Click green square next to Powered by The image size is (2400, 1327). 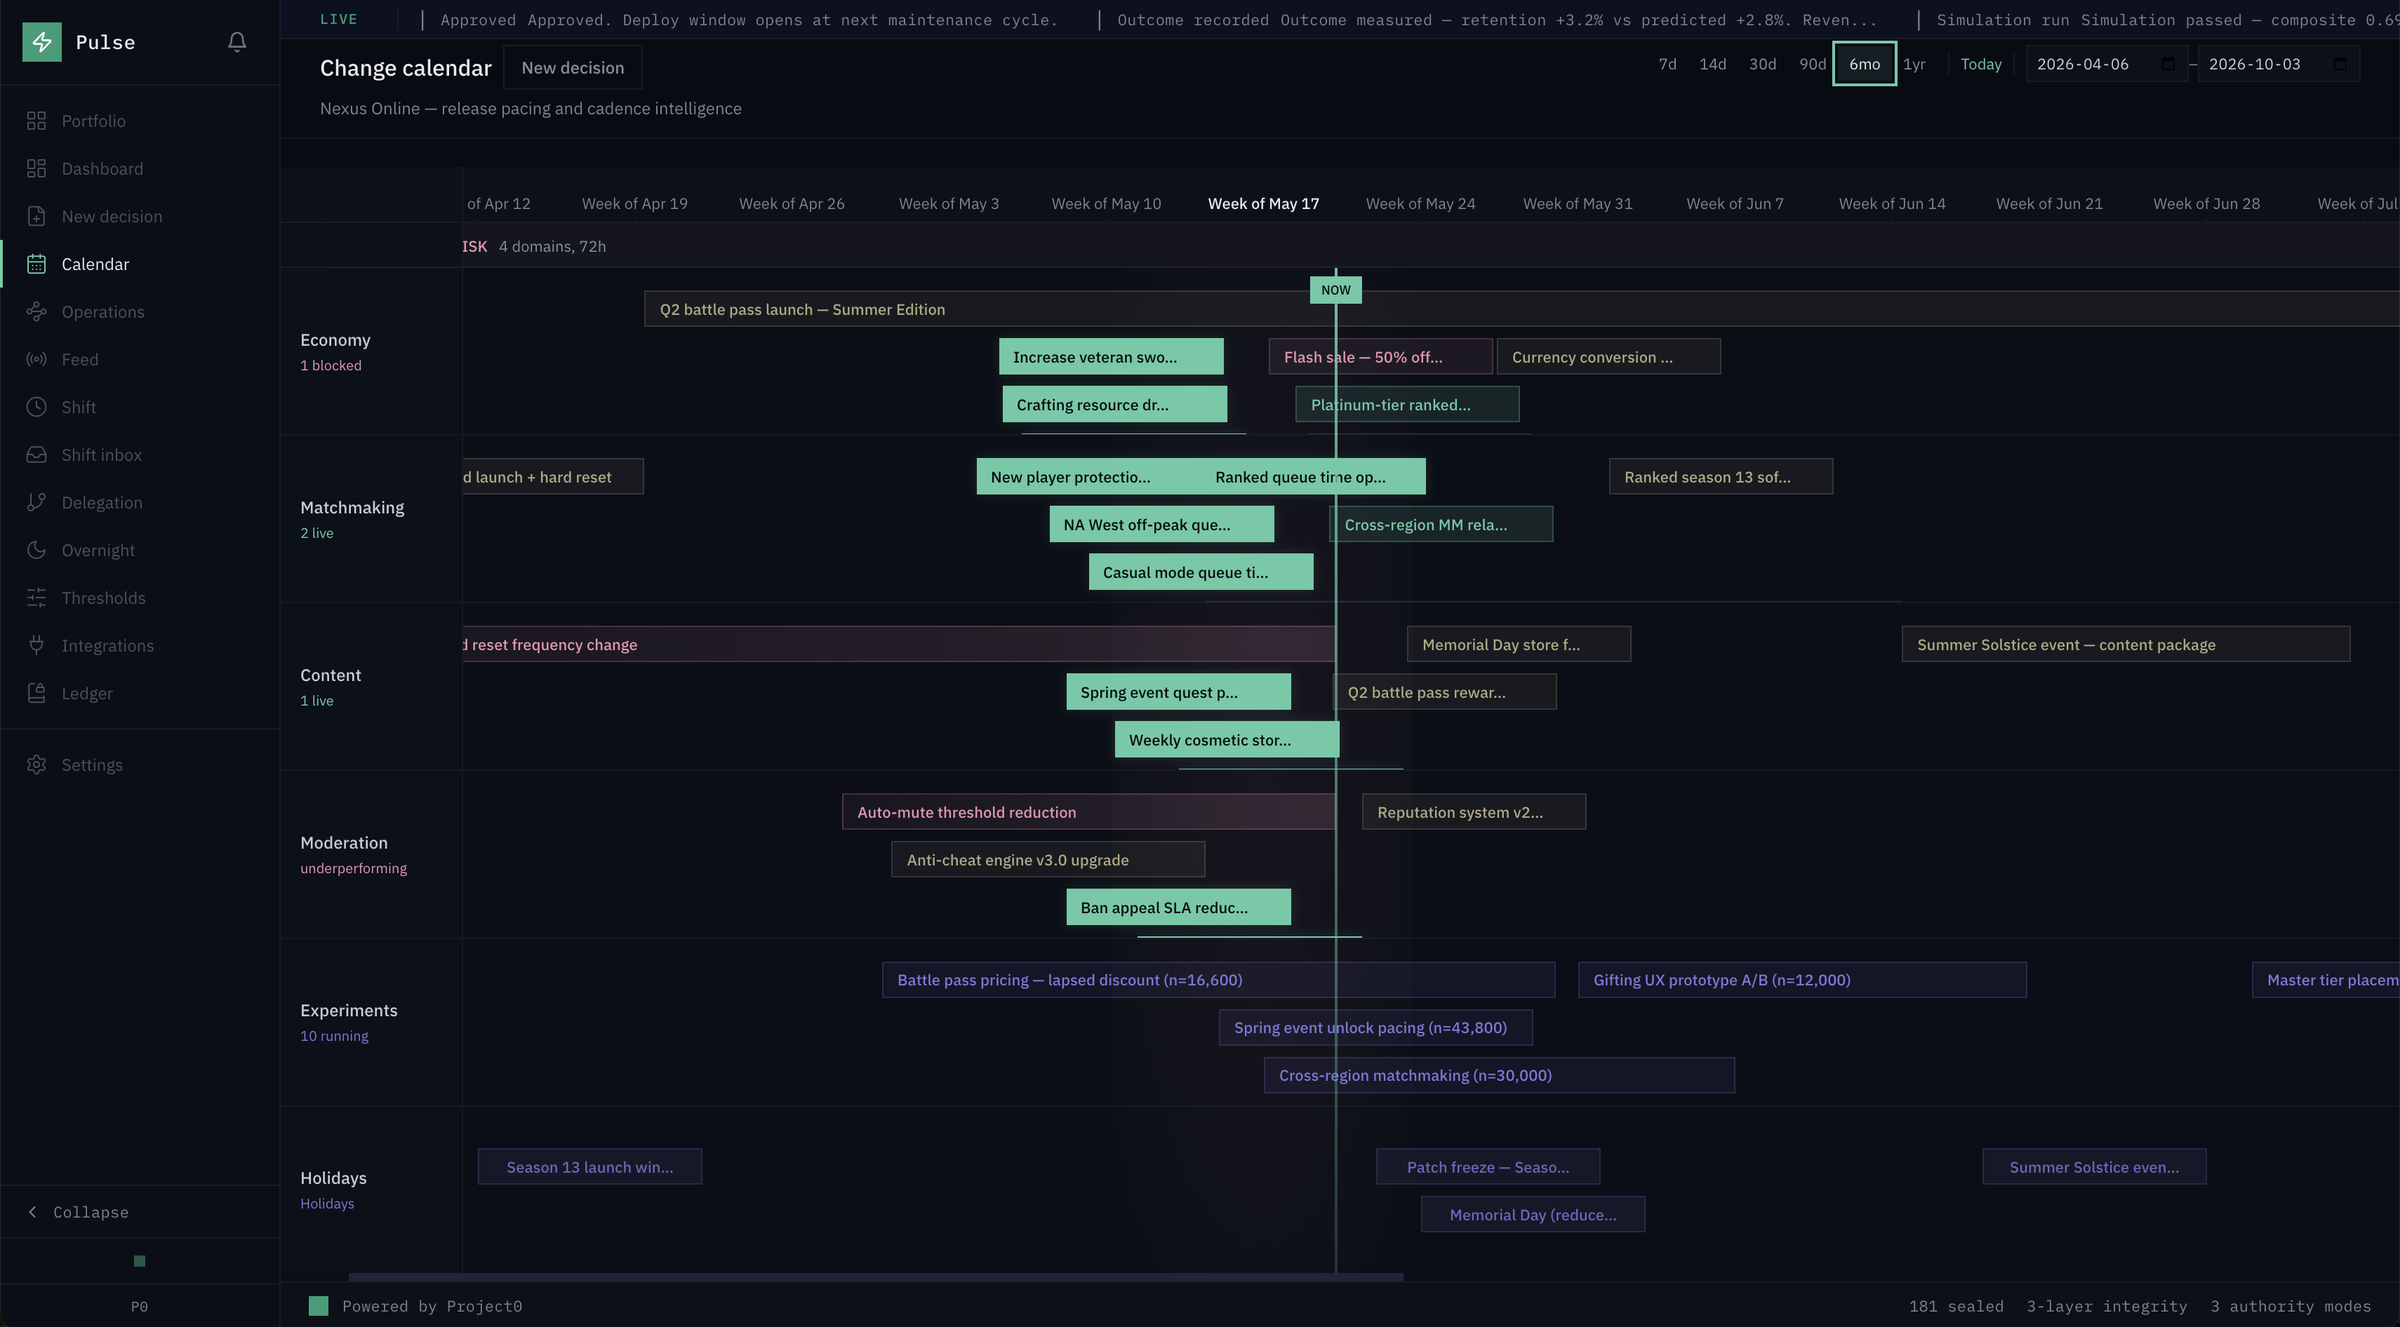(318, 1306)
